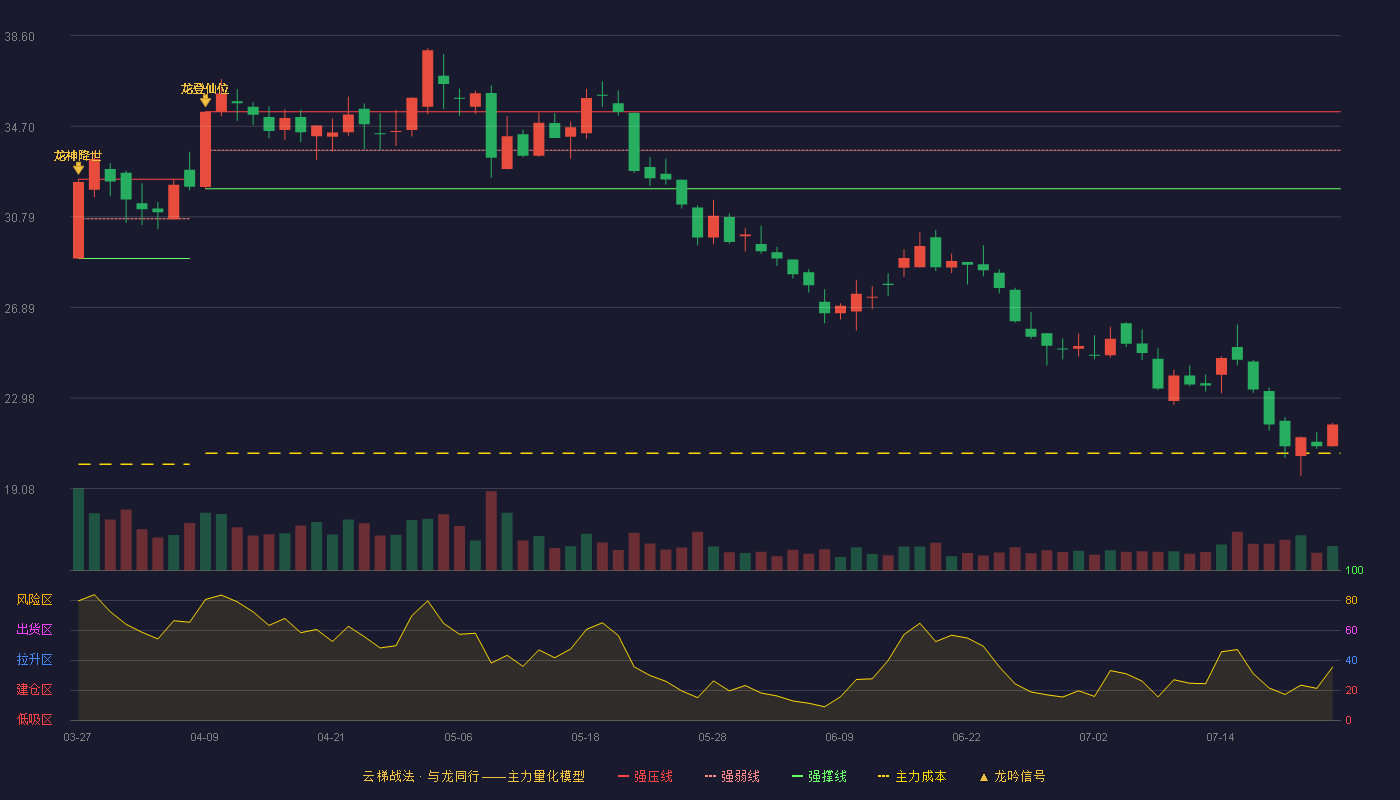Click the 34.70 price axis label
The width and height of the screenshot is (1400, 800).
point(20,127)
